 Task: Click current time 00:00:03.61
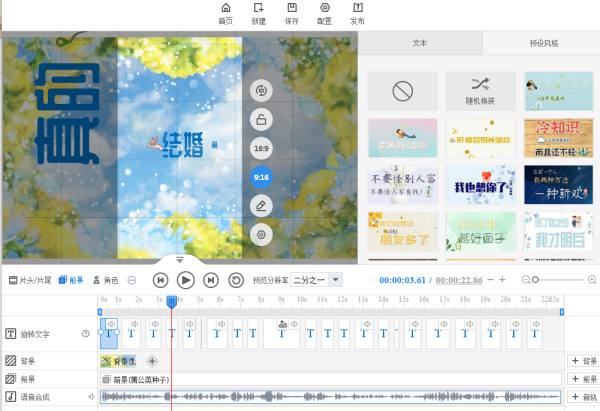point(402,280)
